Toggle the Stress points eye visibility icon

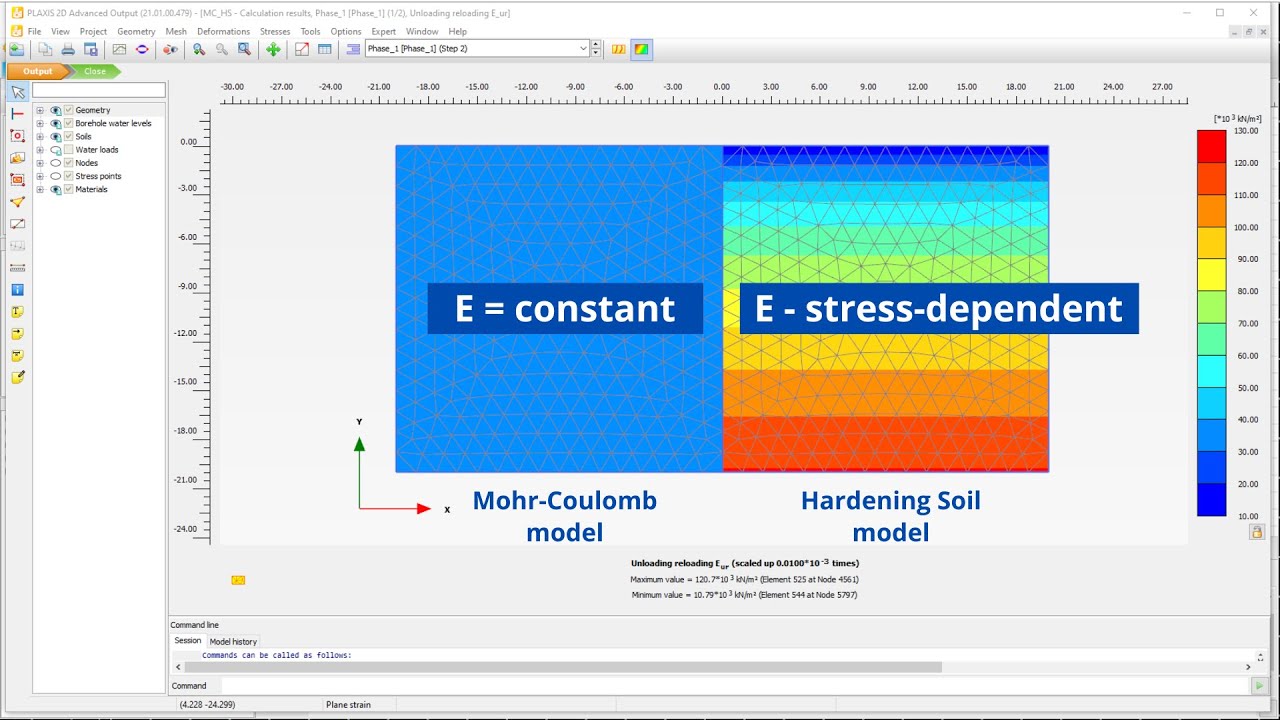[x=56, y=176]
